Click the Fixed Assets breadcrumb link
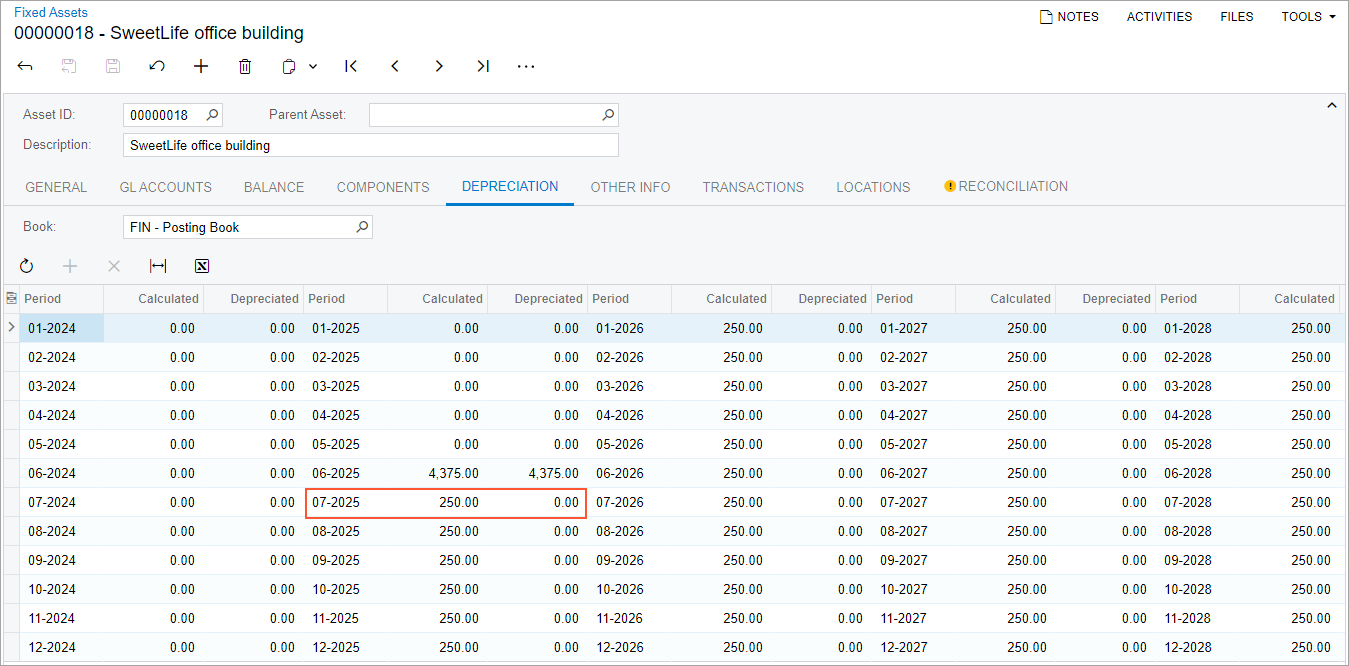The width and height of the screenshot is (1349, 666). [51, 13]
